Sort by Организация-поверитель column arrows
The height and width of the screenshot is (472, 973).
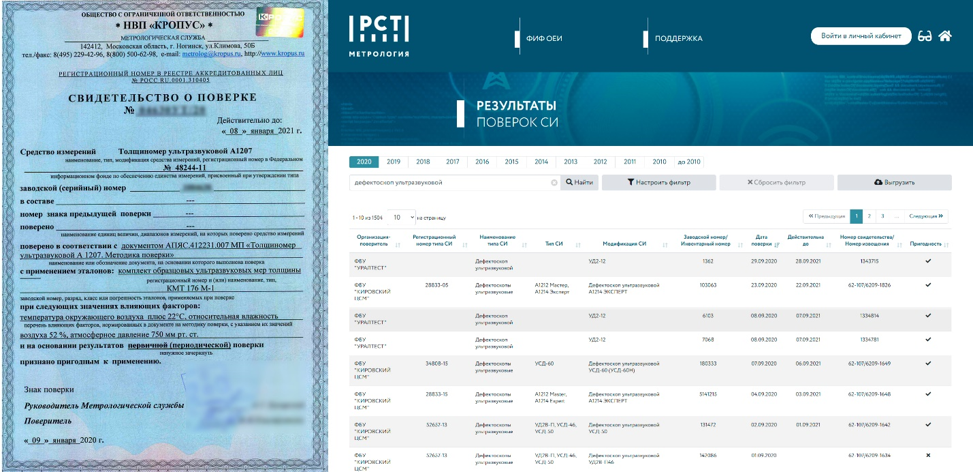pyautogui.click(x=397, y=247)
